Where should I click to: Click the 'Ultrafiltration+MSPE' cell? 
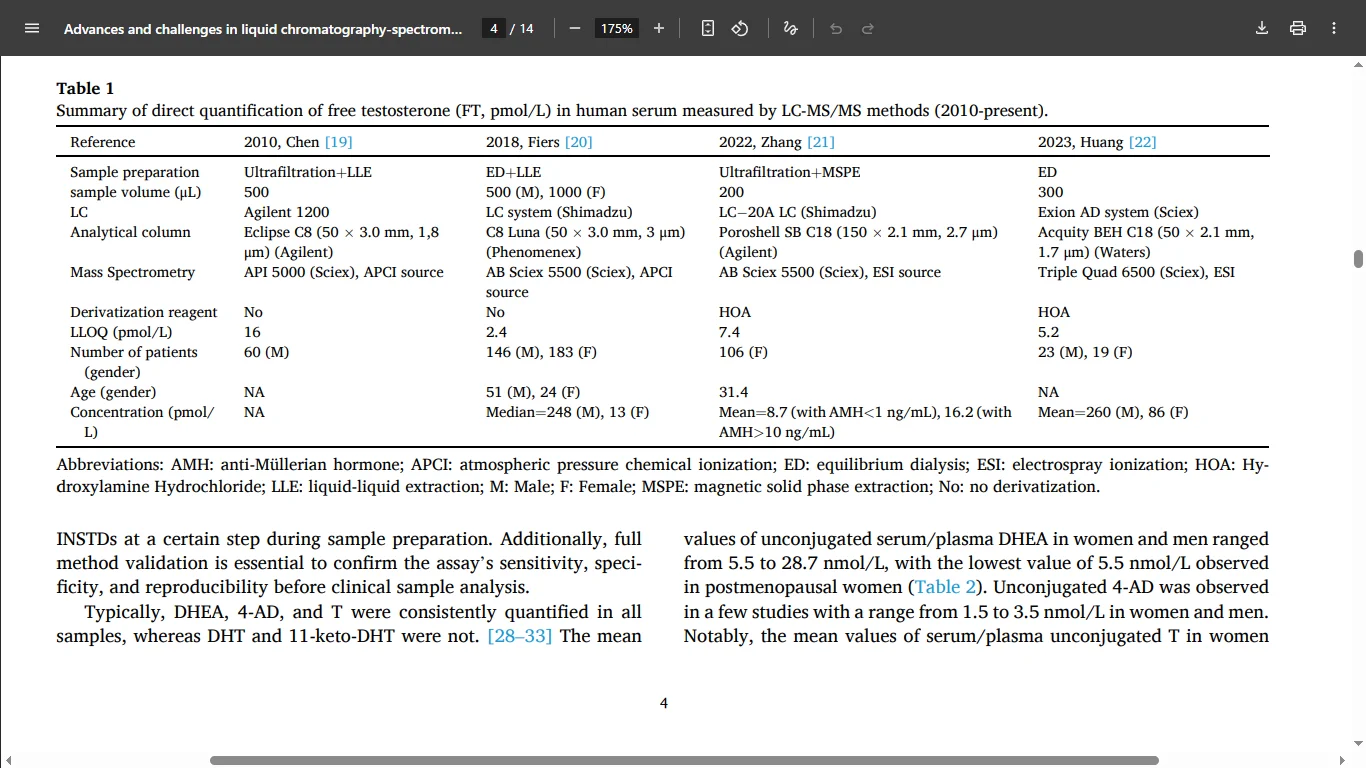point(789,172)
